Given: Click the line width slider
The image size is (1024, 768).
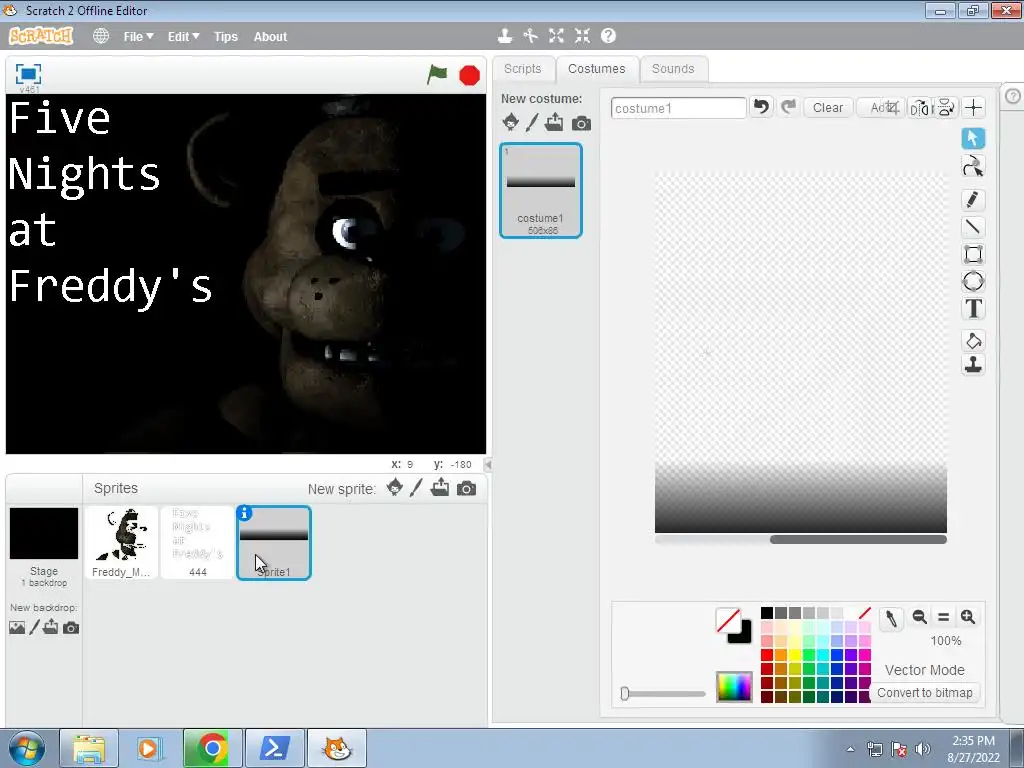Looking at the screenshot, I should click(663, 694).
